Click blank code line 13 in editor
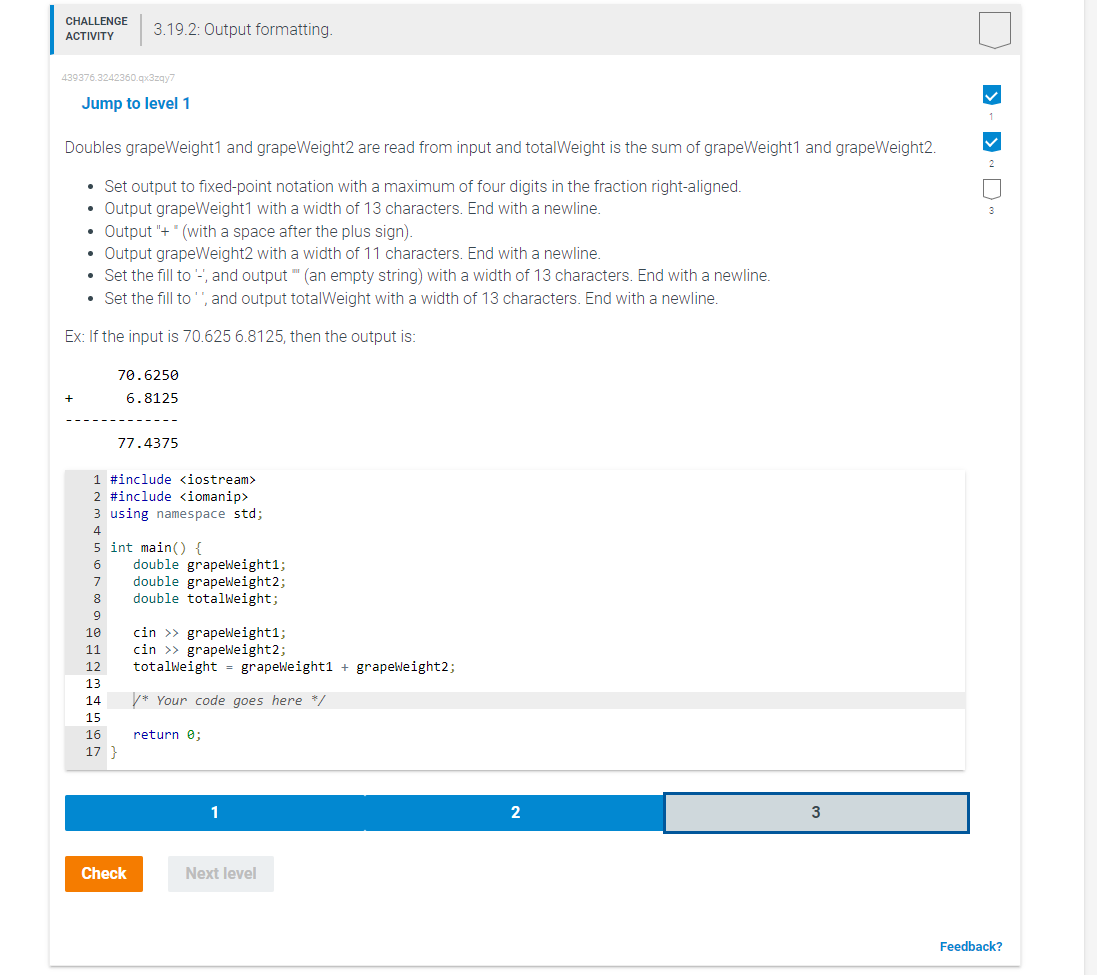 pyautogui.click(x=535, y=683)
